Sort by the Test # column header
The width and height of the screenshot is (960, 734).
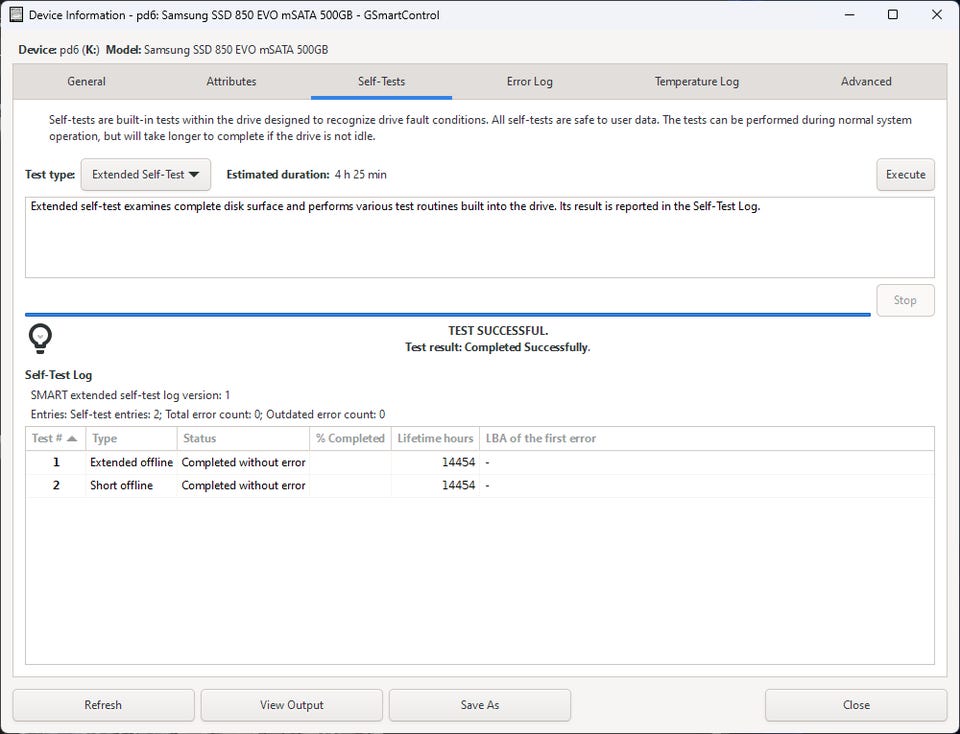pyautogui.click(x=55, y=438)
